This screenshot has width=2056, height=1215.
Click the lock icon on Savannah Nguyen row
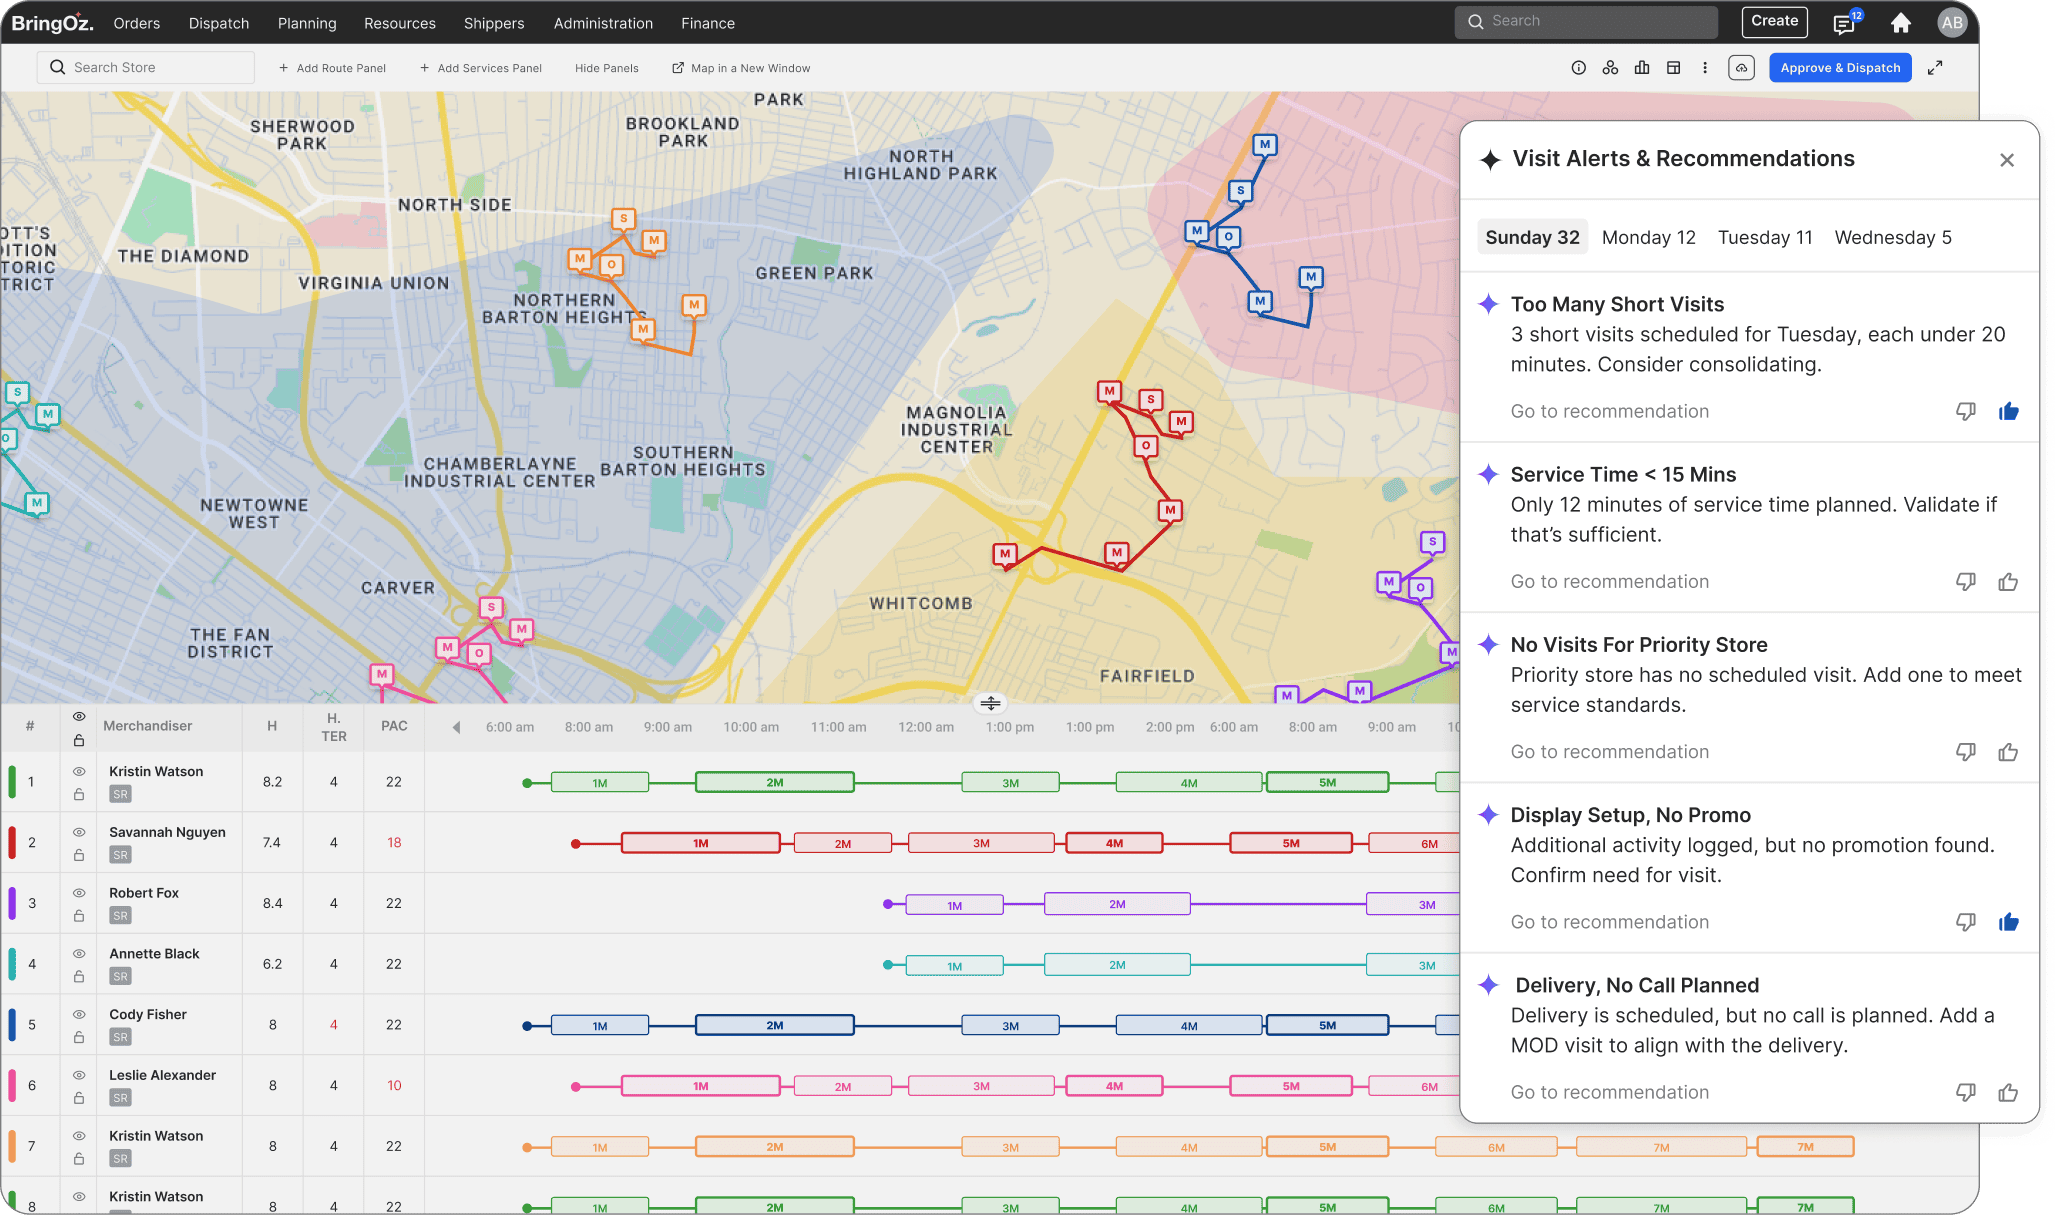point(79,855)
